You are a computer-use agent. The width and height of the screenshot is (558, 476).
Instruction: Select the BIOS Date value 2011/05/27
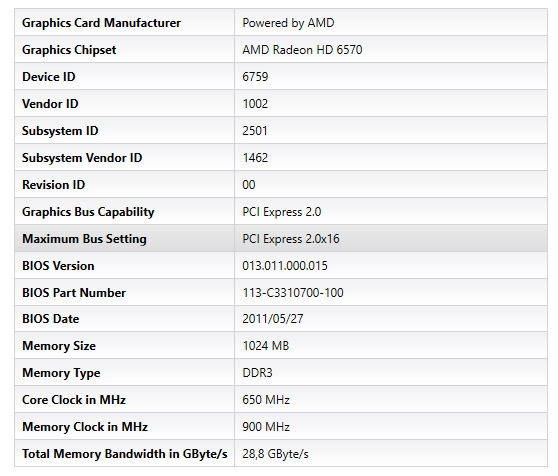click(x=273, y=319)
